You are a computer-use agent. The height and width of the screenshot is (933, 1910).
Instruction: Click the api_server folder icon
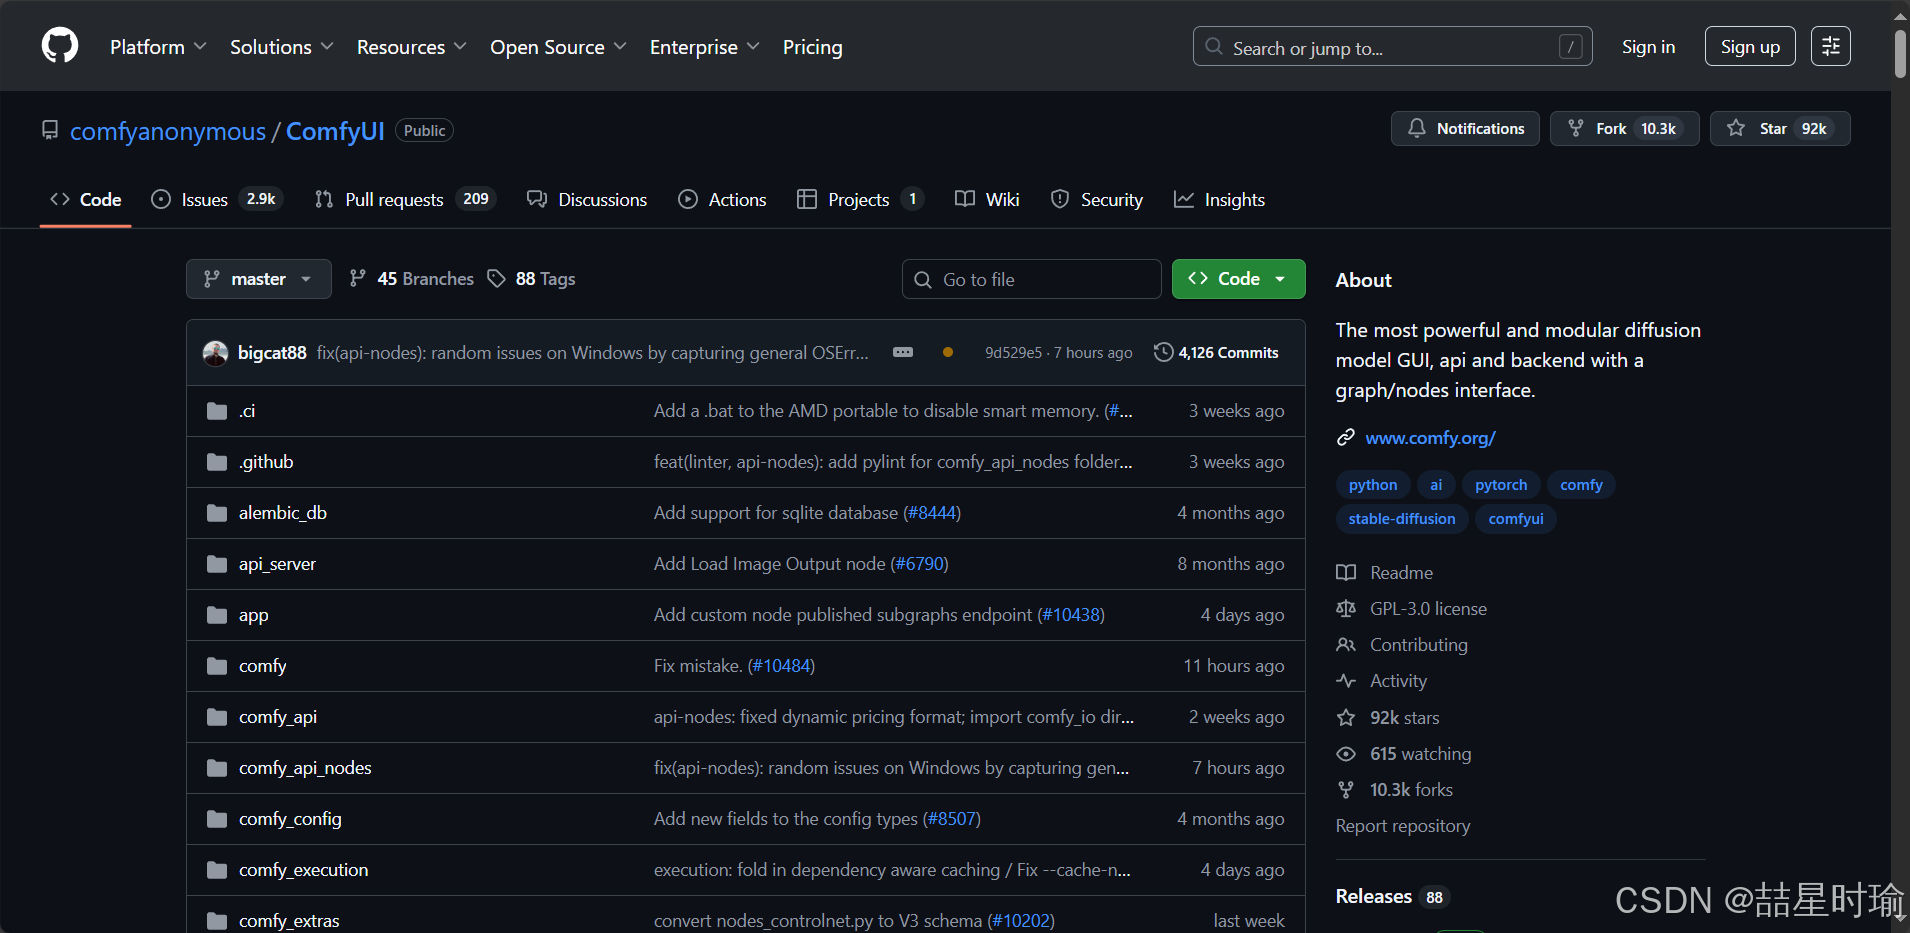(217, 564)
